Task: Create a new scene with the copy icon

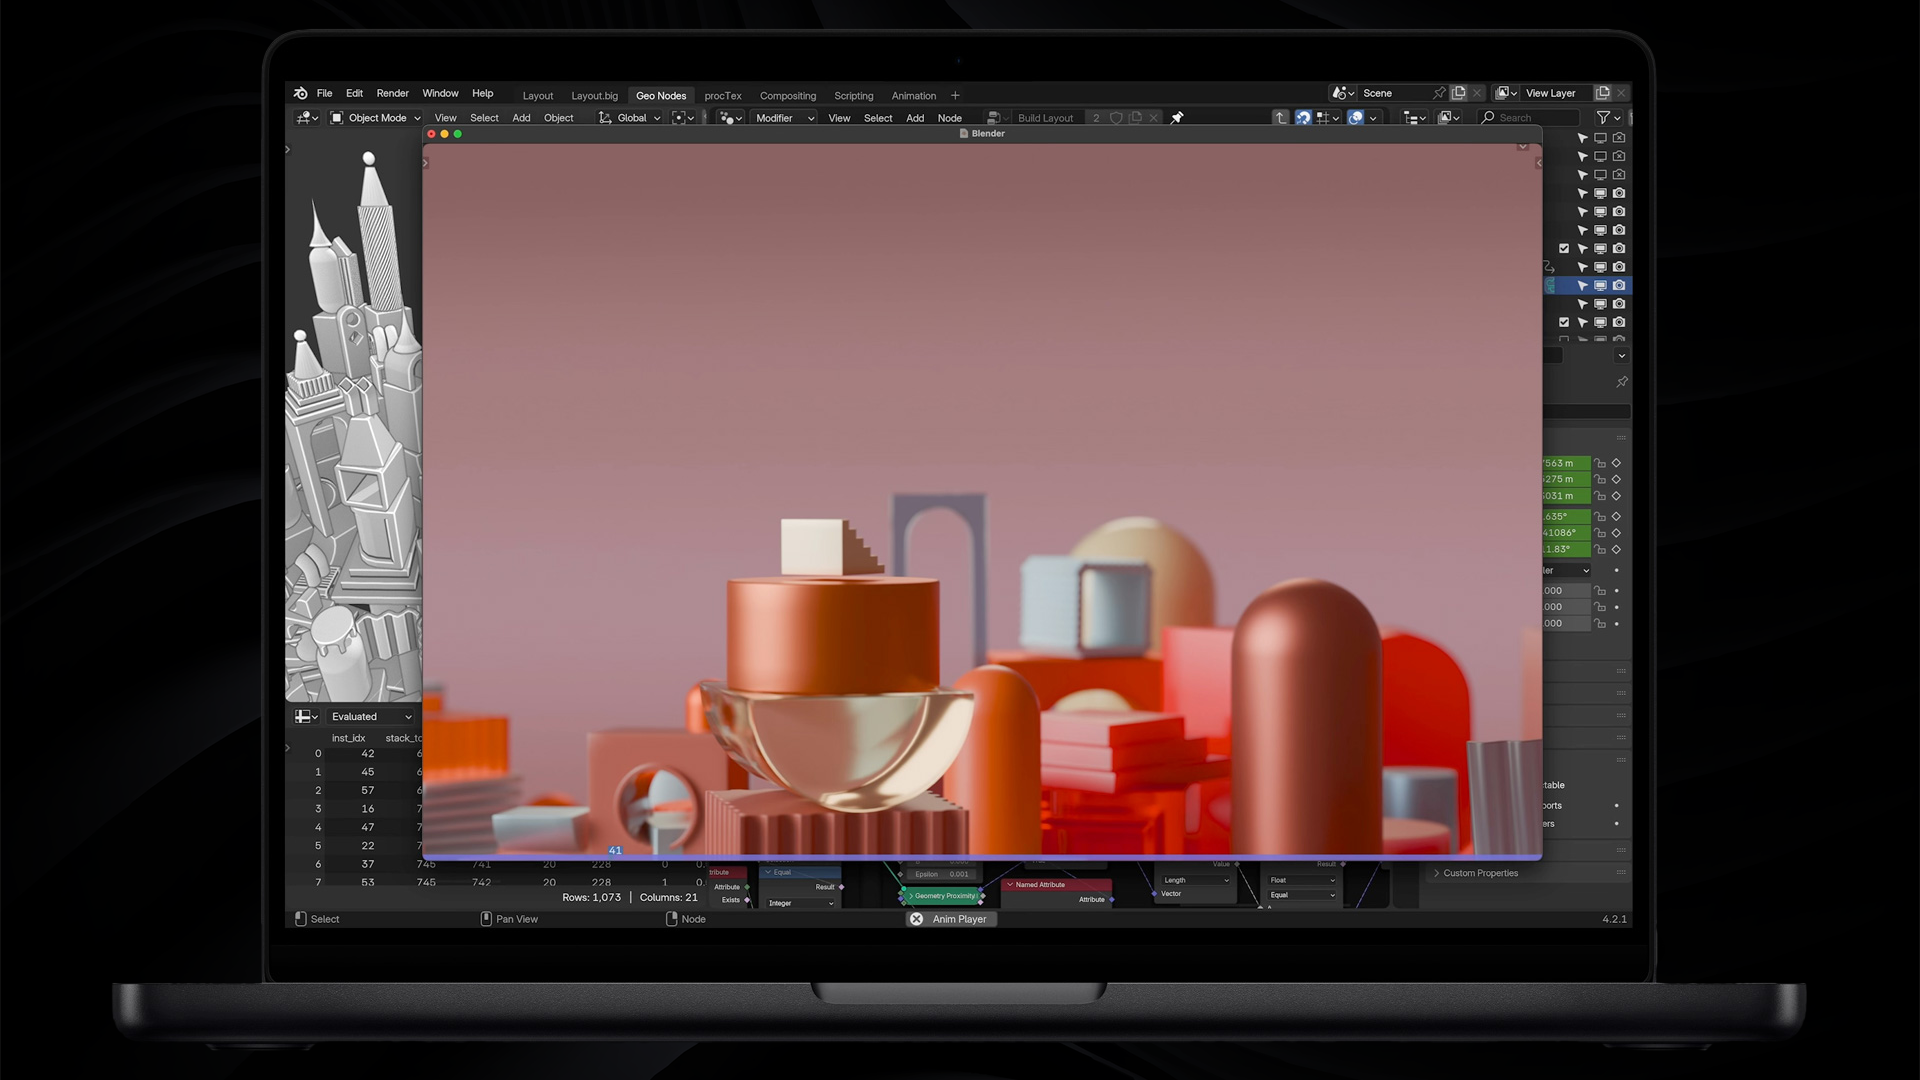Action: coord(1459,93)
